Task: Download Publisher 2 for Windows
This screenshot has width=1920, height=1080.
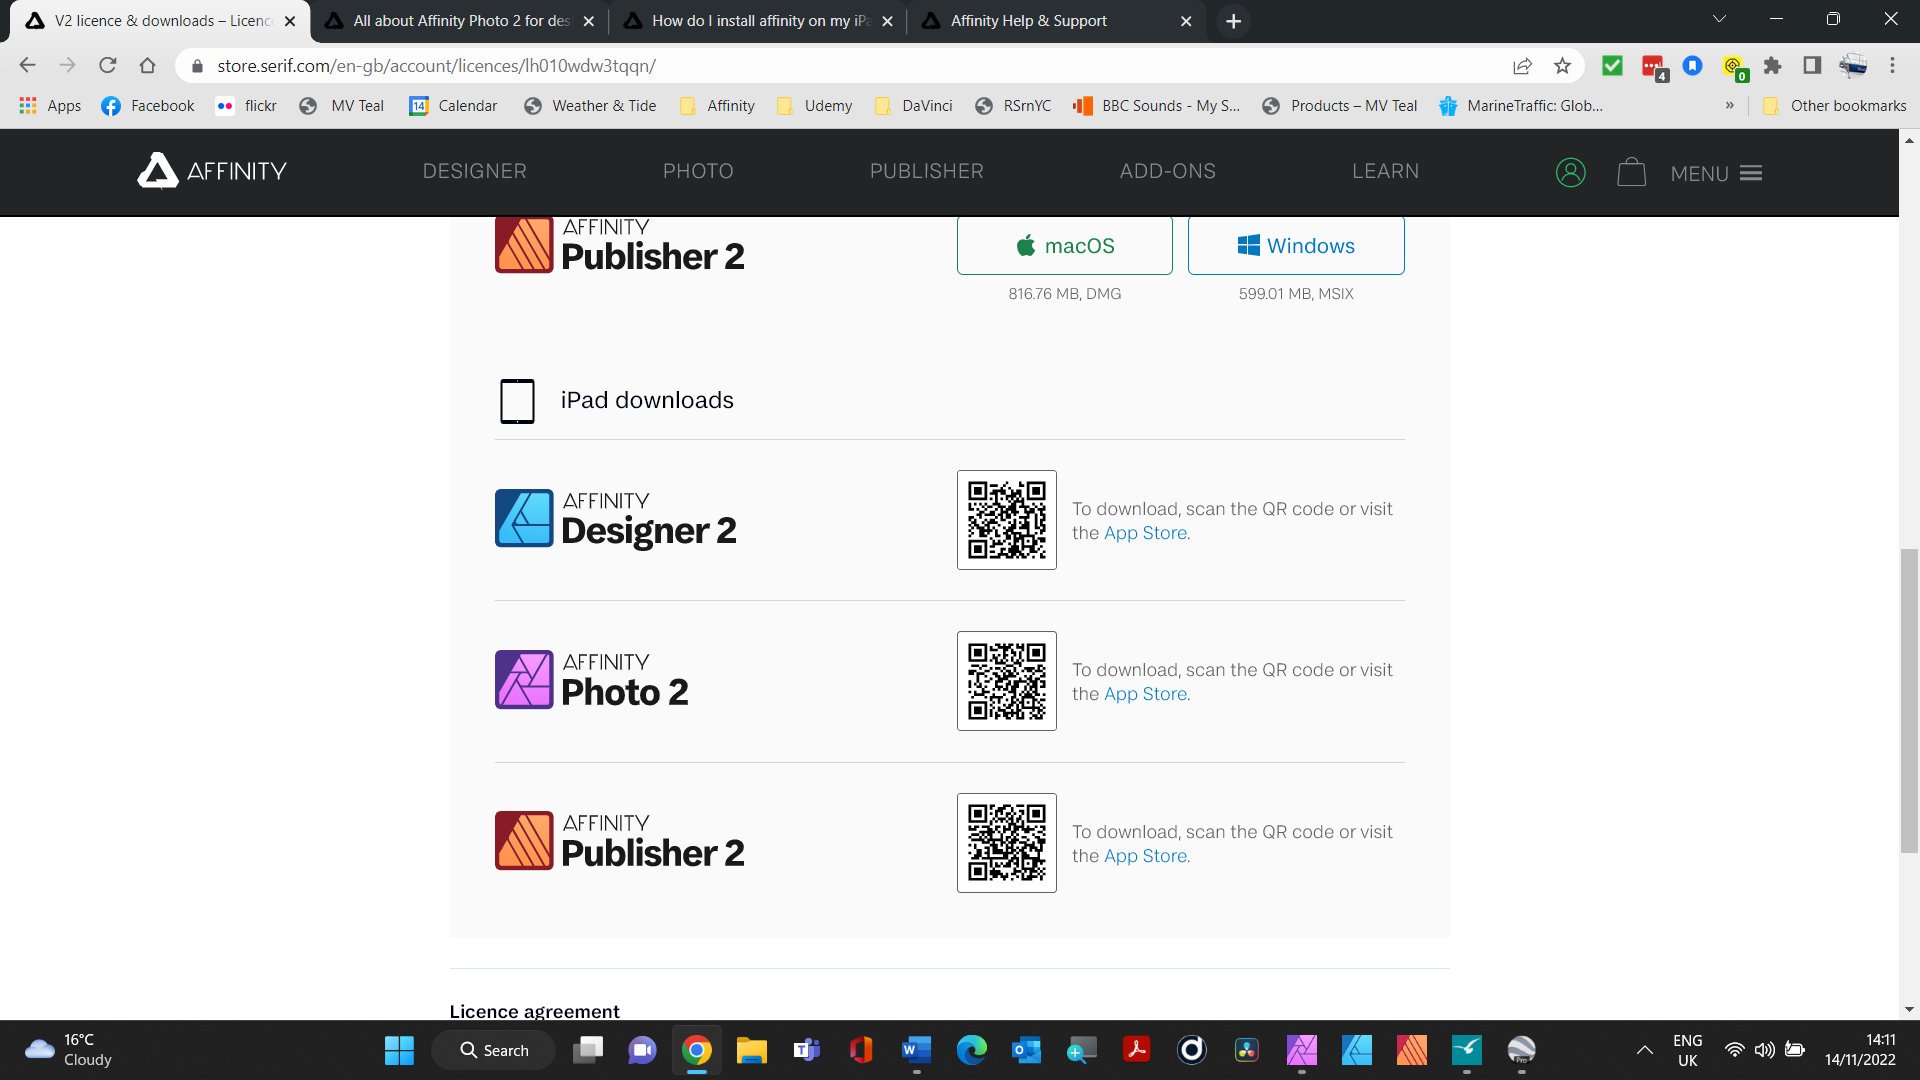Action: (1296, 245)
